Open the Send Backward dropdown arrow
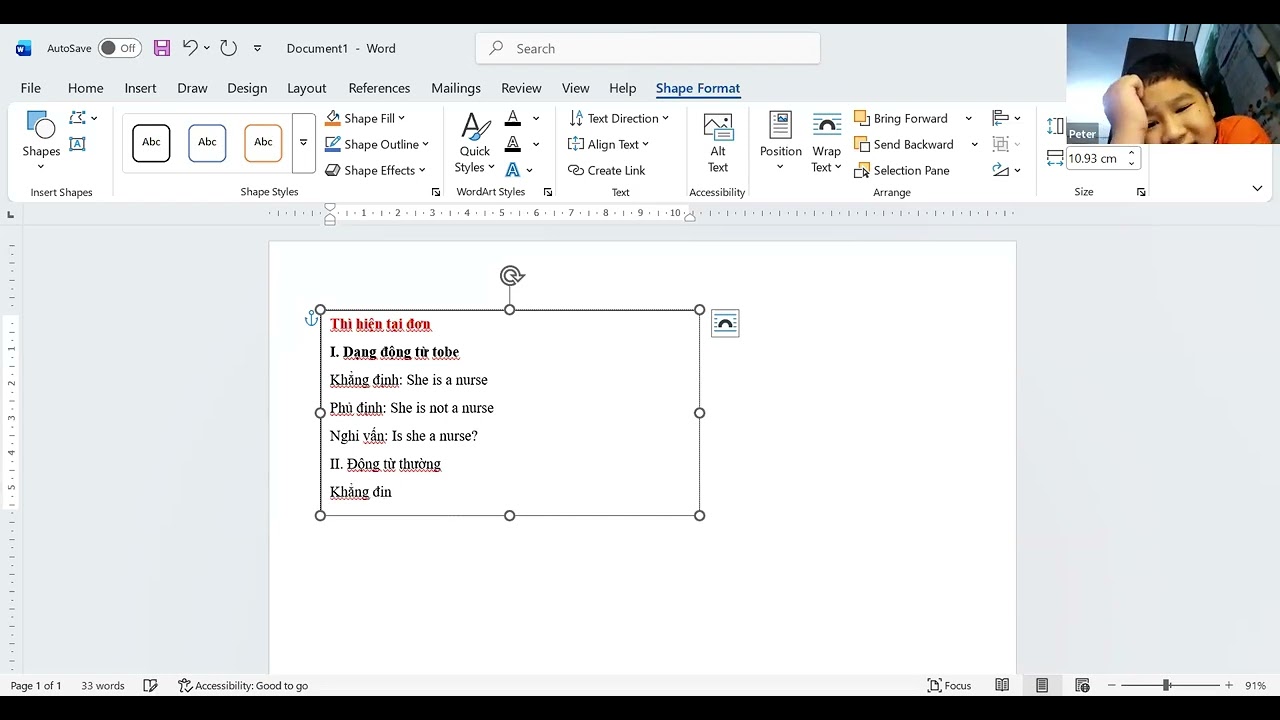The image size is (1280, 720). pyautogui.click(x=974, y=144)
